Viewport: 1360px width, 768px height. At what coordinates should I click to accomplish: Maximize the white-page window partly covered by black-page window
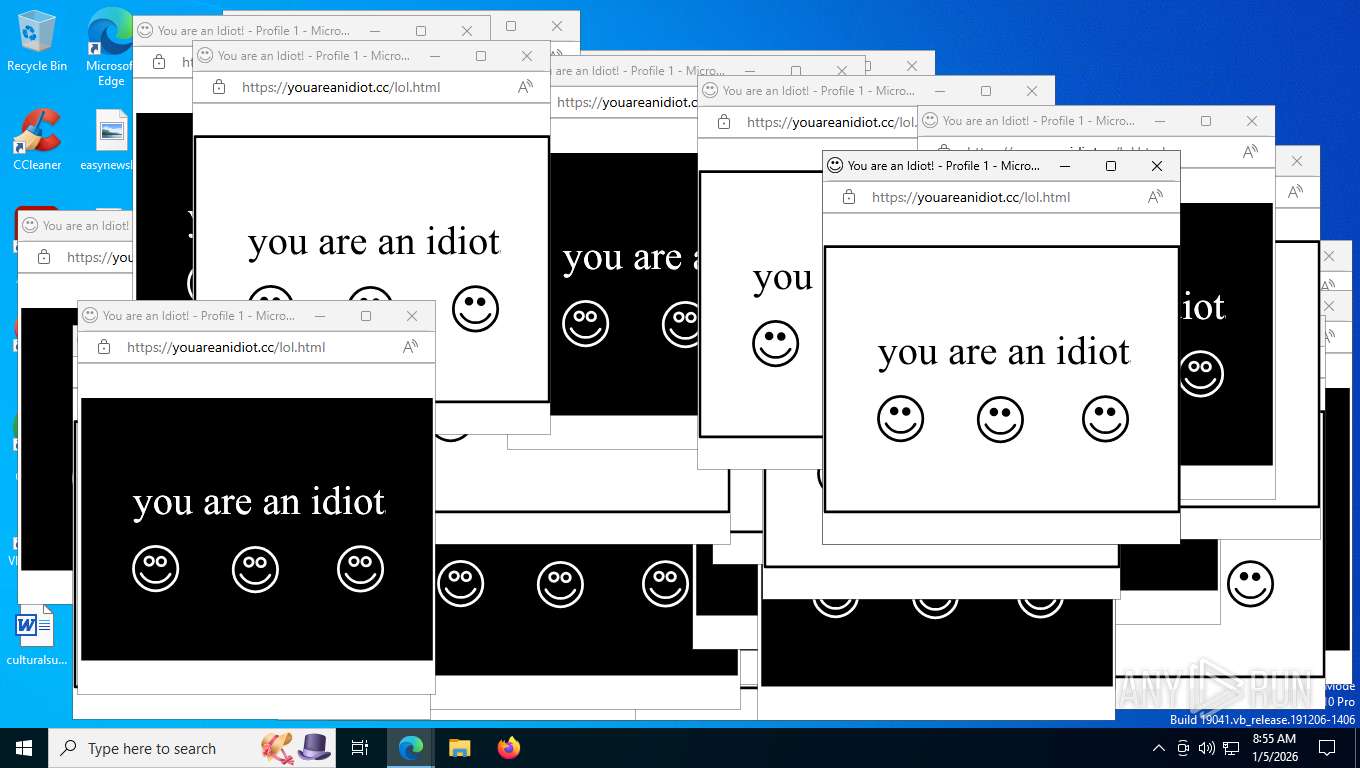[x=481, y=56]
